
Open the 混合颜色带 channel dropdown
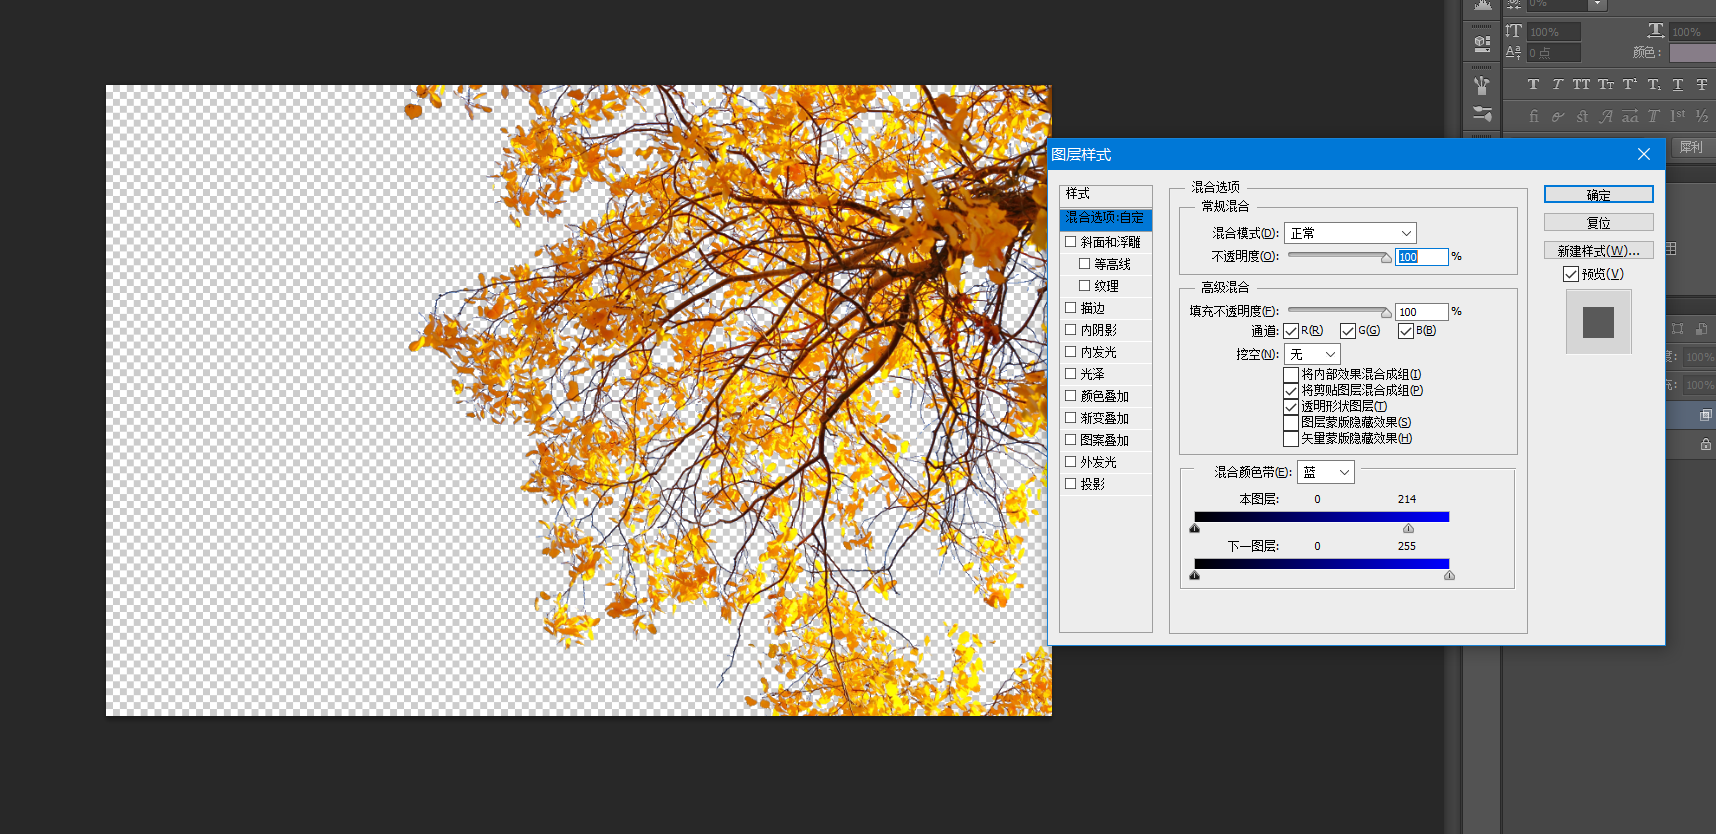pos(1326,472)
